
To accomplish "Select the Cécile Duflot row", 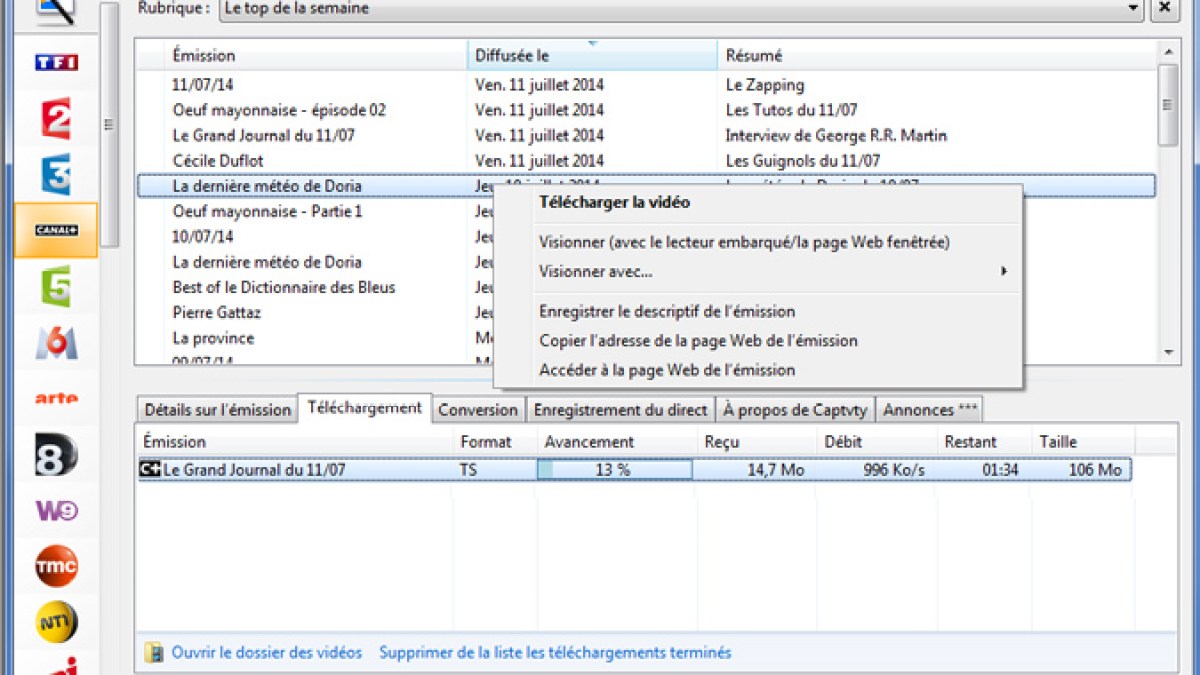I will (645, 160).
